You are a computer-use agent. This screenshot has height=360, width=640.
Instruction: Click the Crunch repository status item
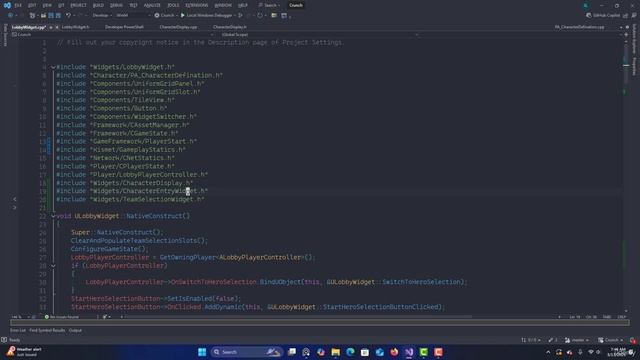click(610, 340)
